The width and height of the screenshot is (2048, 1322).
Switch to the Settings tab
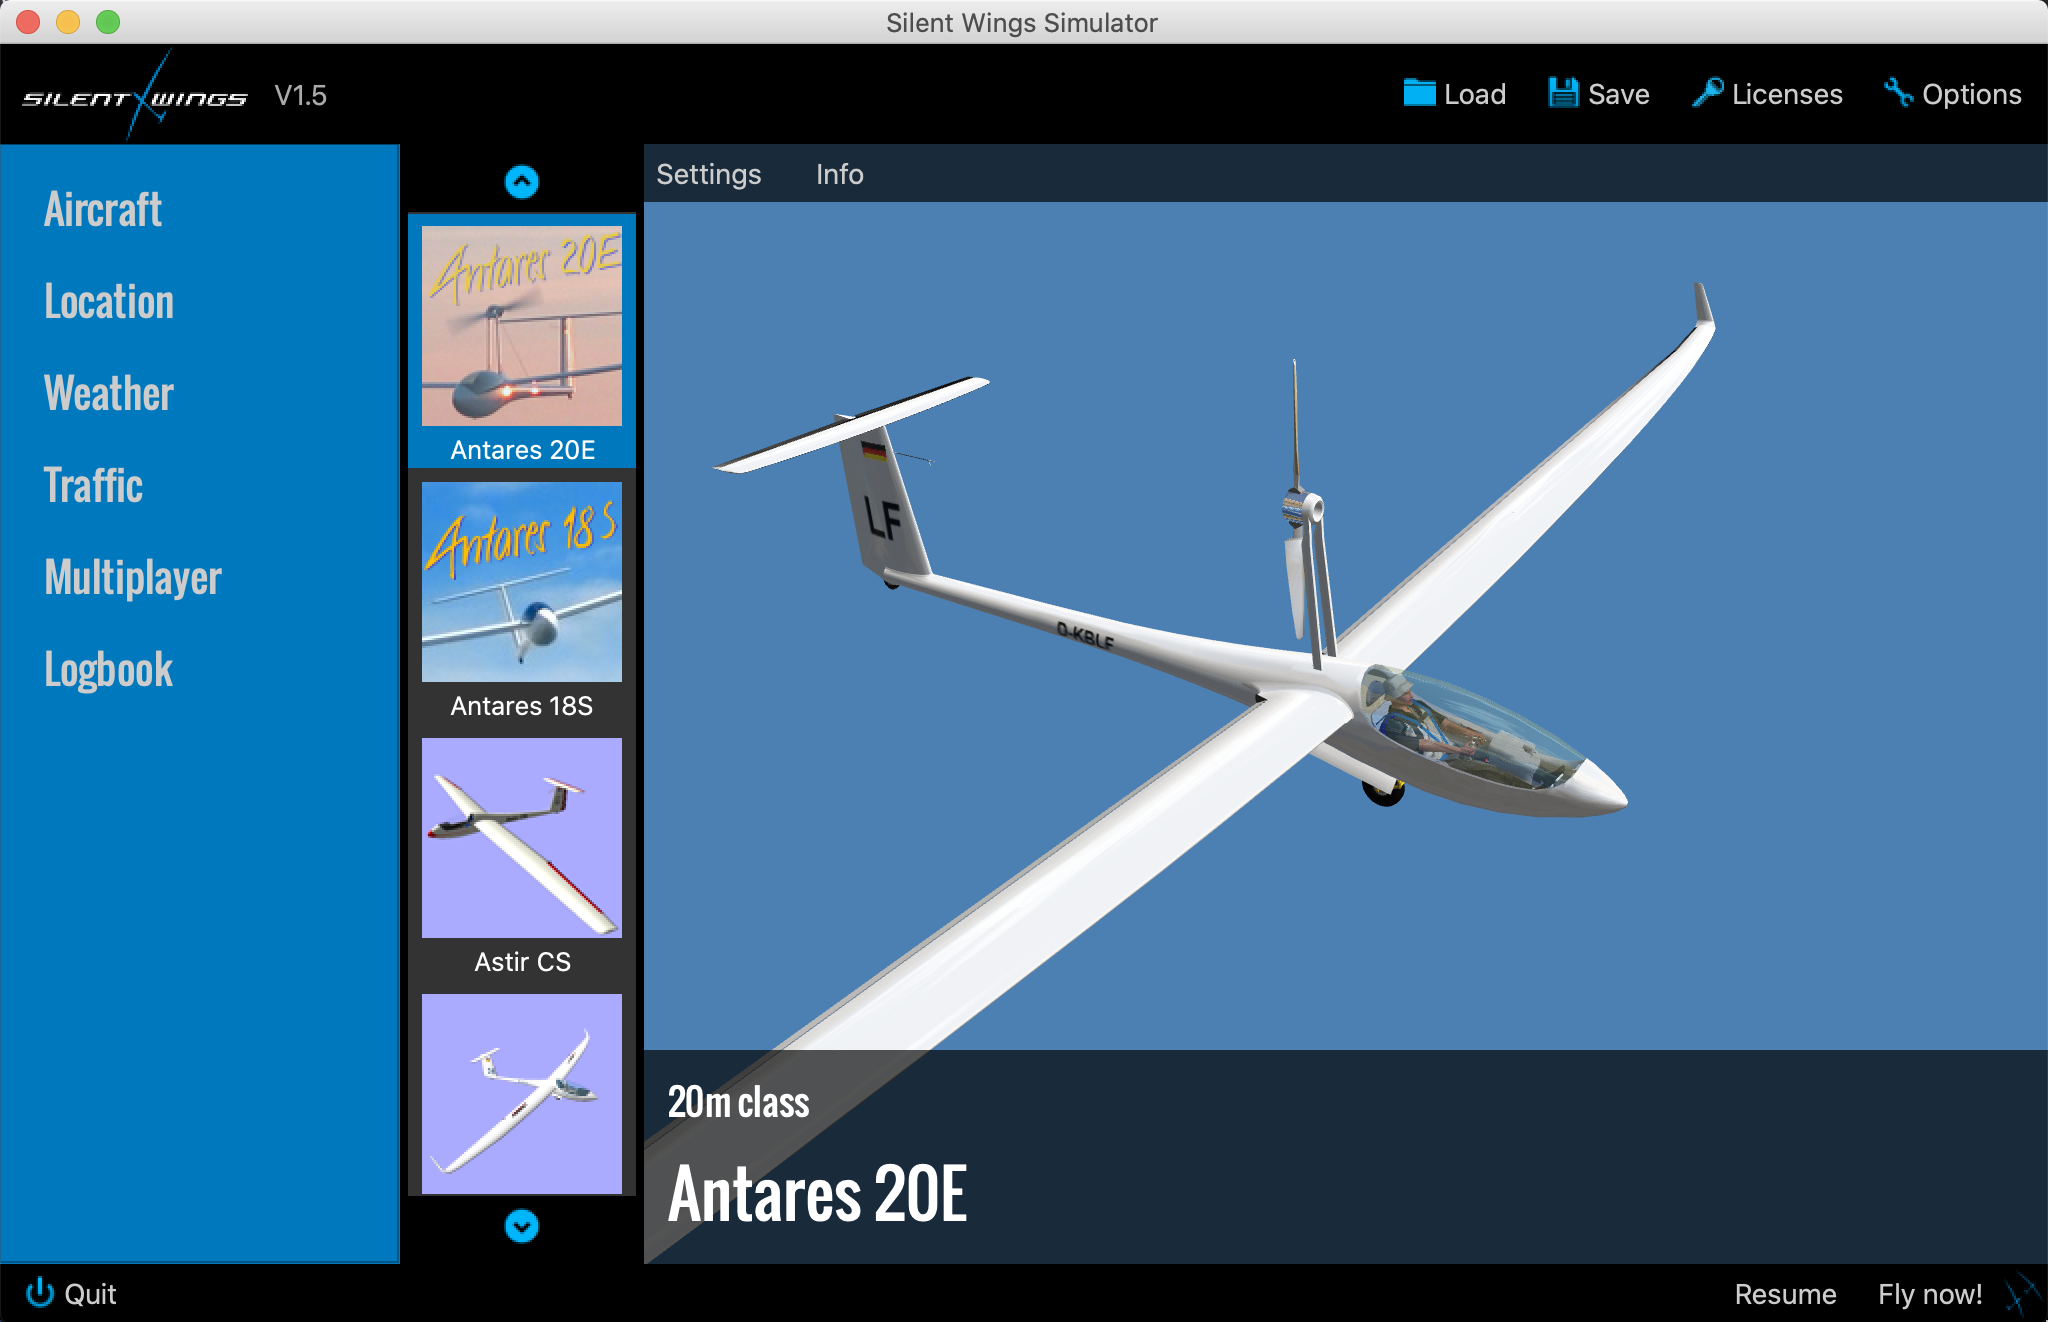tap(709, 175)
